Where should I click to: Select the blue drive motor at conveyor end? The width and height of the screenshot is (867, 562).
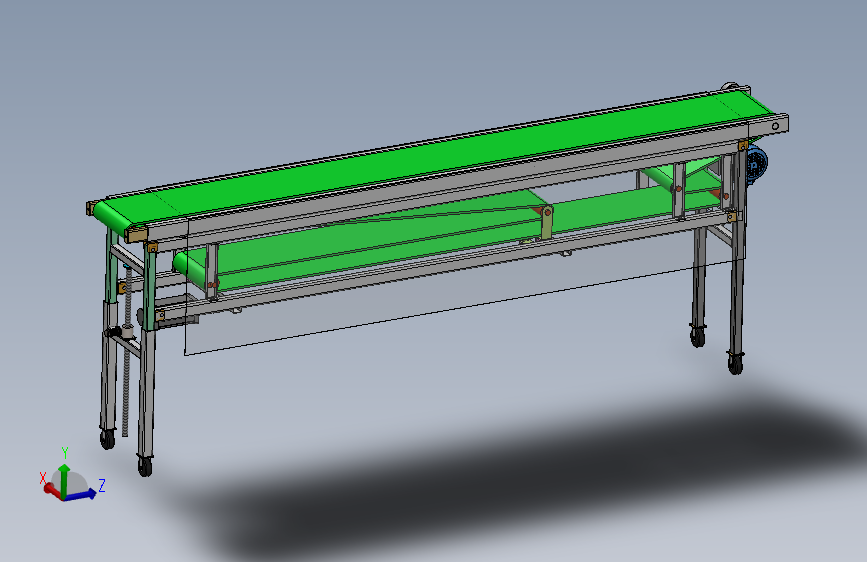click(756, 163)
